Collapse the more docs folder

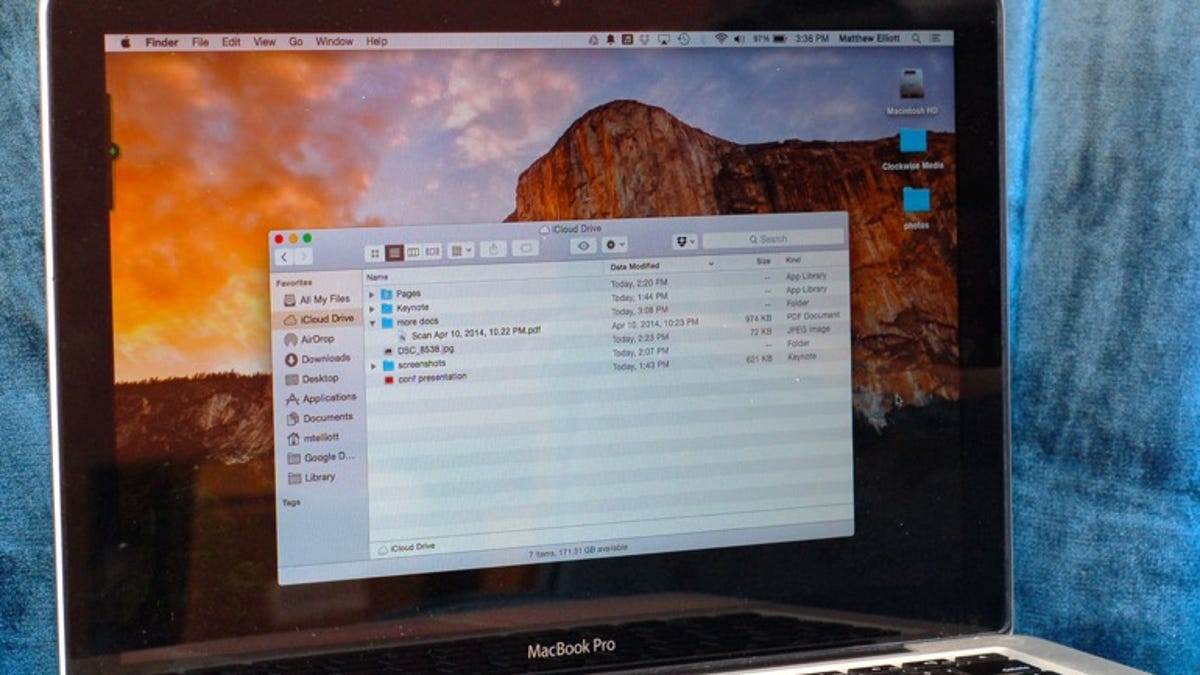(372, 323)
